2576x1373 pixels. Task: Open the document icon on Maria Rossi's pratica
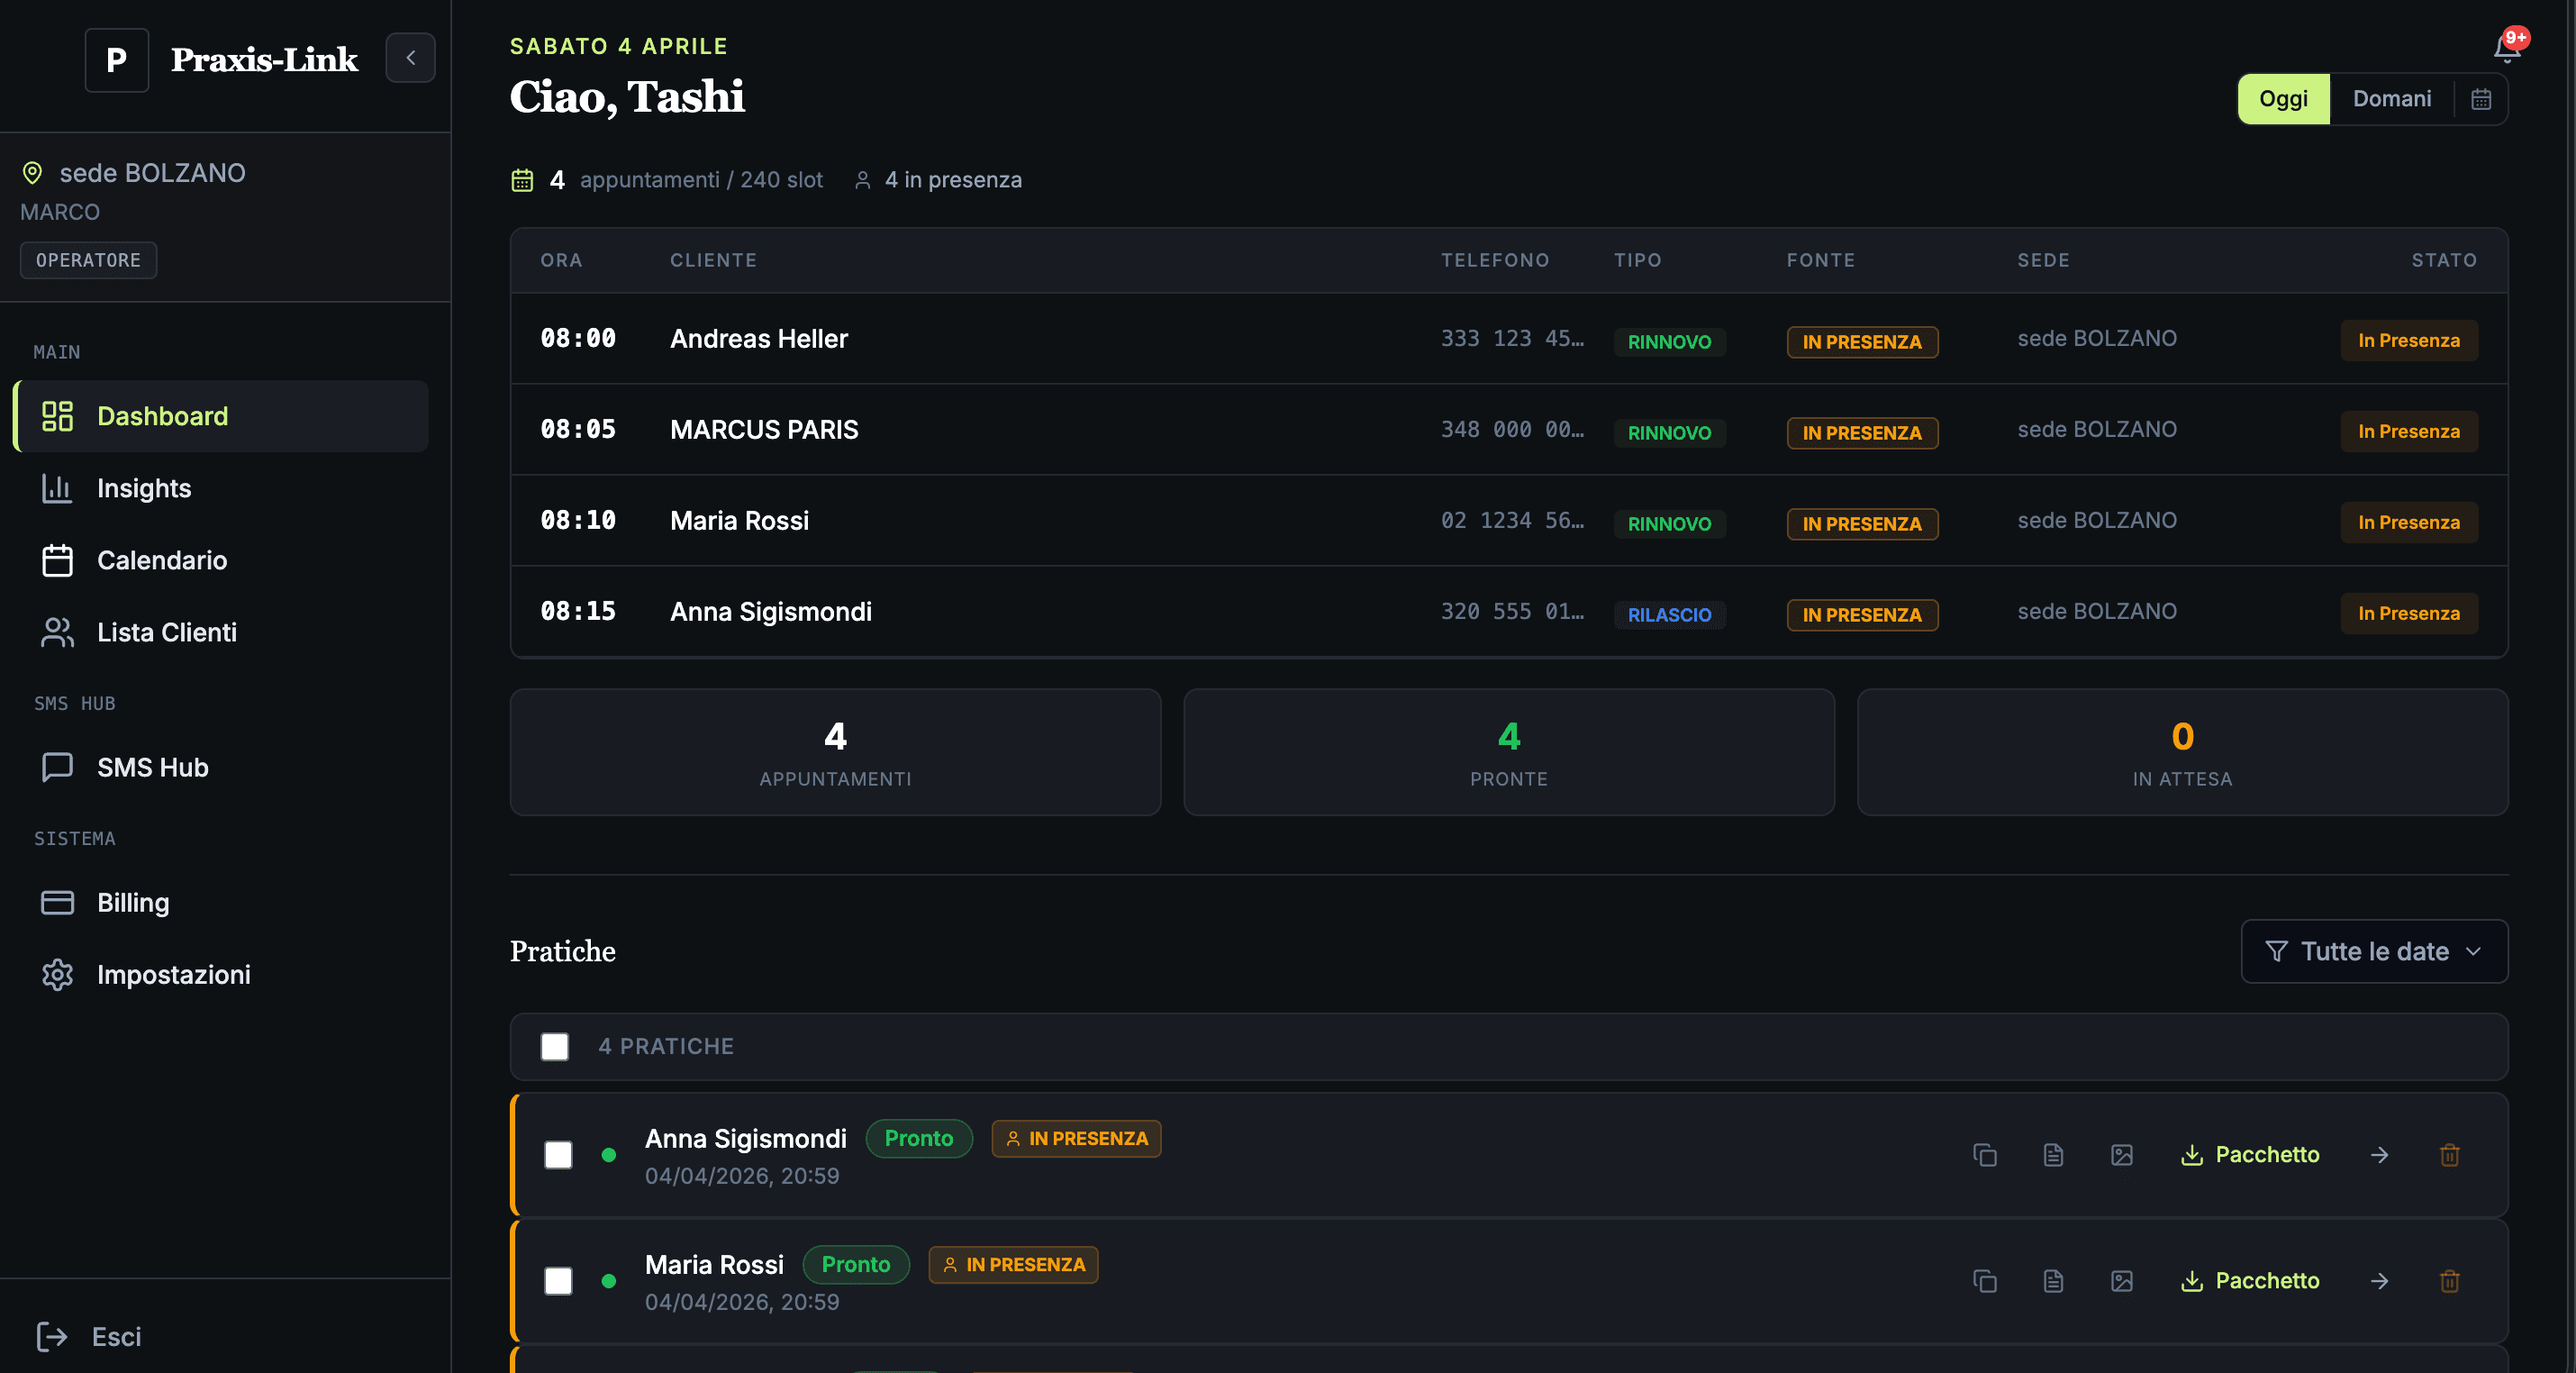(x=2054, y=1281)
